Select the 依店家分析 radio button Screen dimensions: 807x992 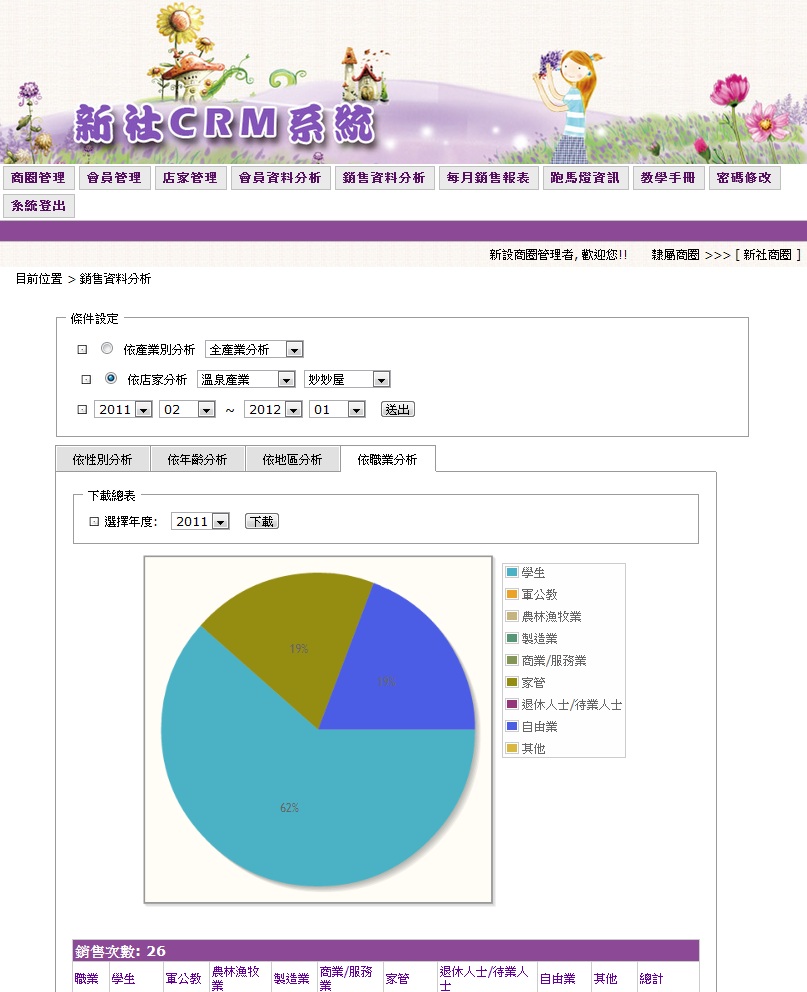[x=111, y=378]
